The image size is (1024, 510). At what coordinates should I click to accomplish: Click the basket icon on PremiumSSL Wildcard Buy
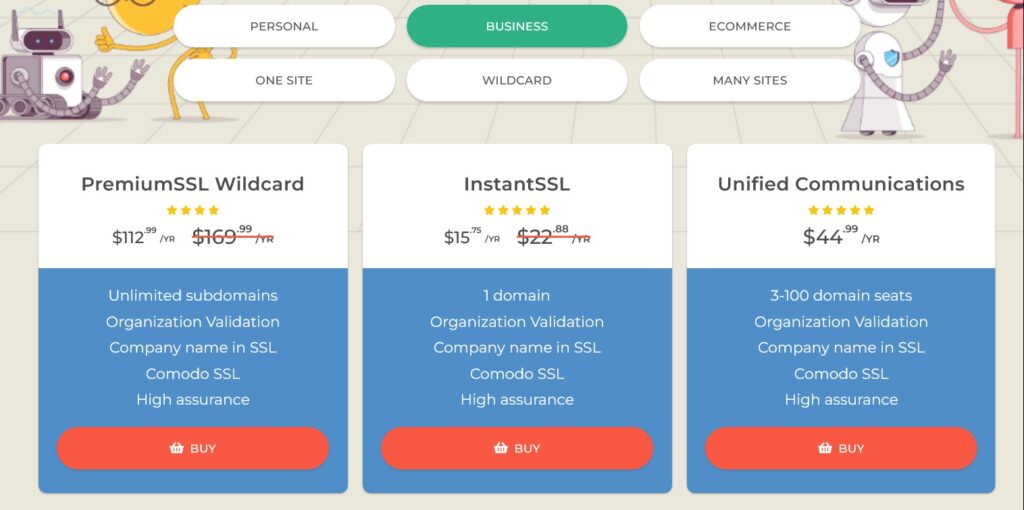(x=176, y=448)
